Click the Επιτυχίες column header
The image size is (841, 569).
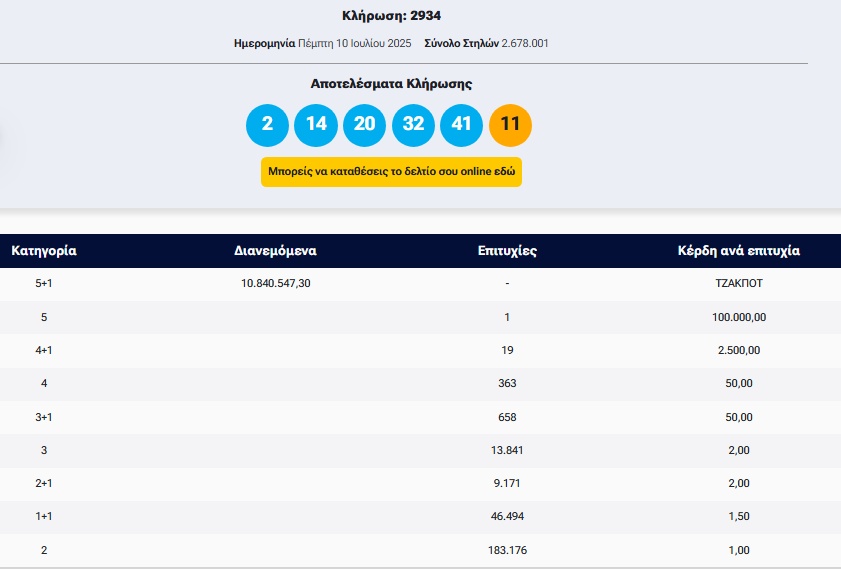coord(507,251)
